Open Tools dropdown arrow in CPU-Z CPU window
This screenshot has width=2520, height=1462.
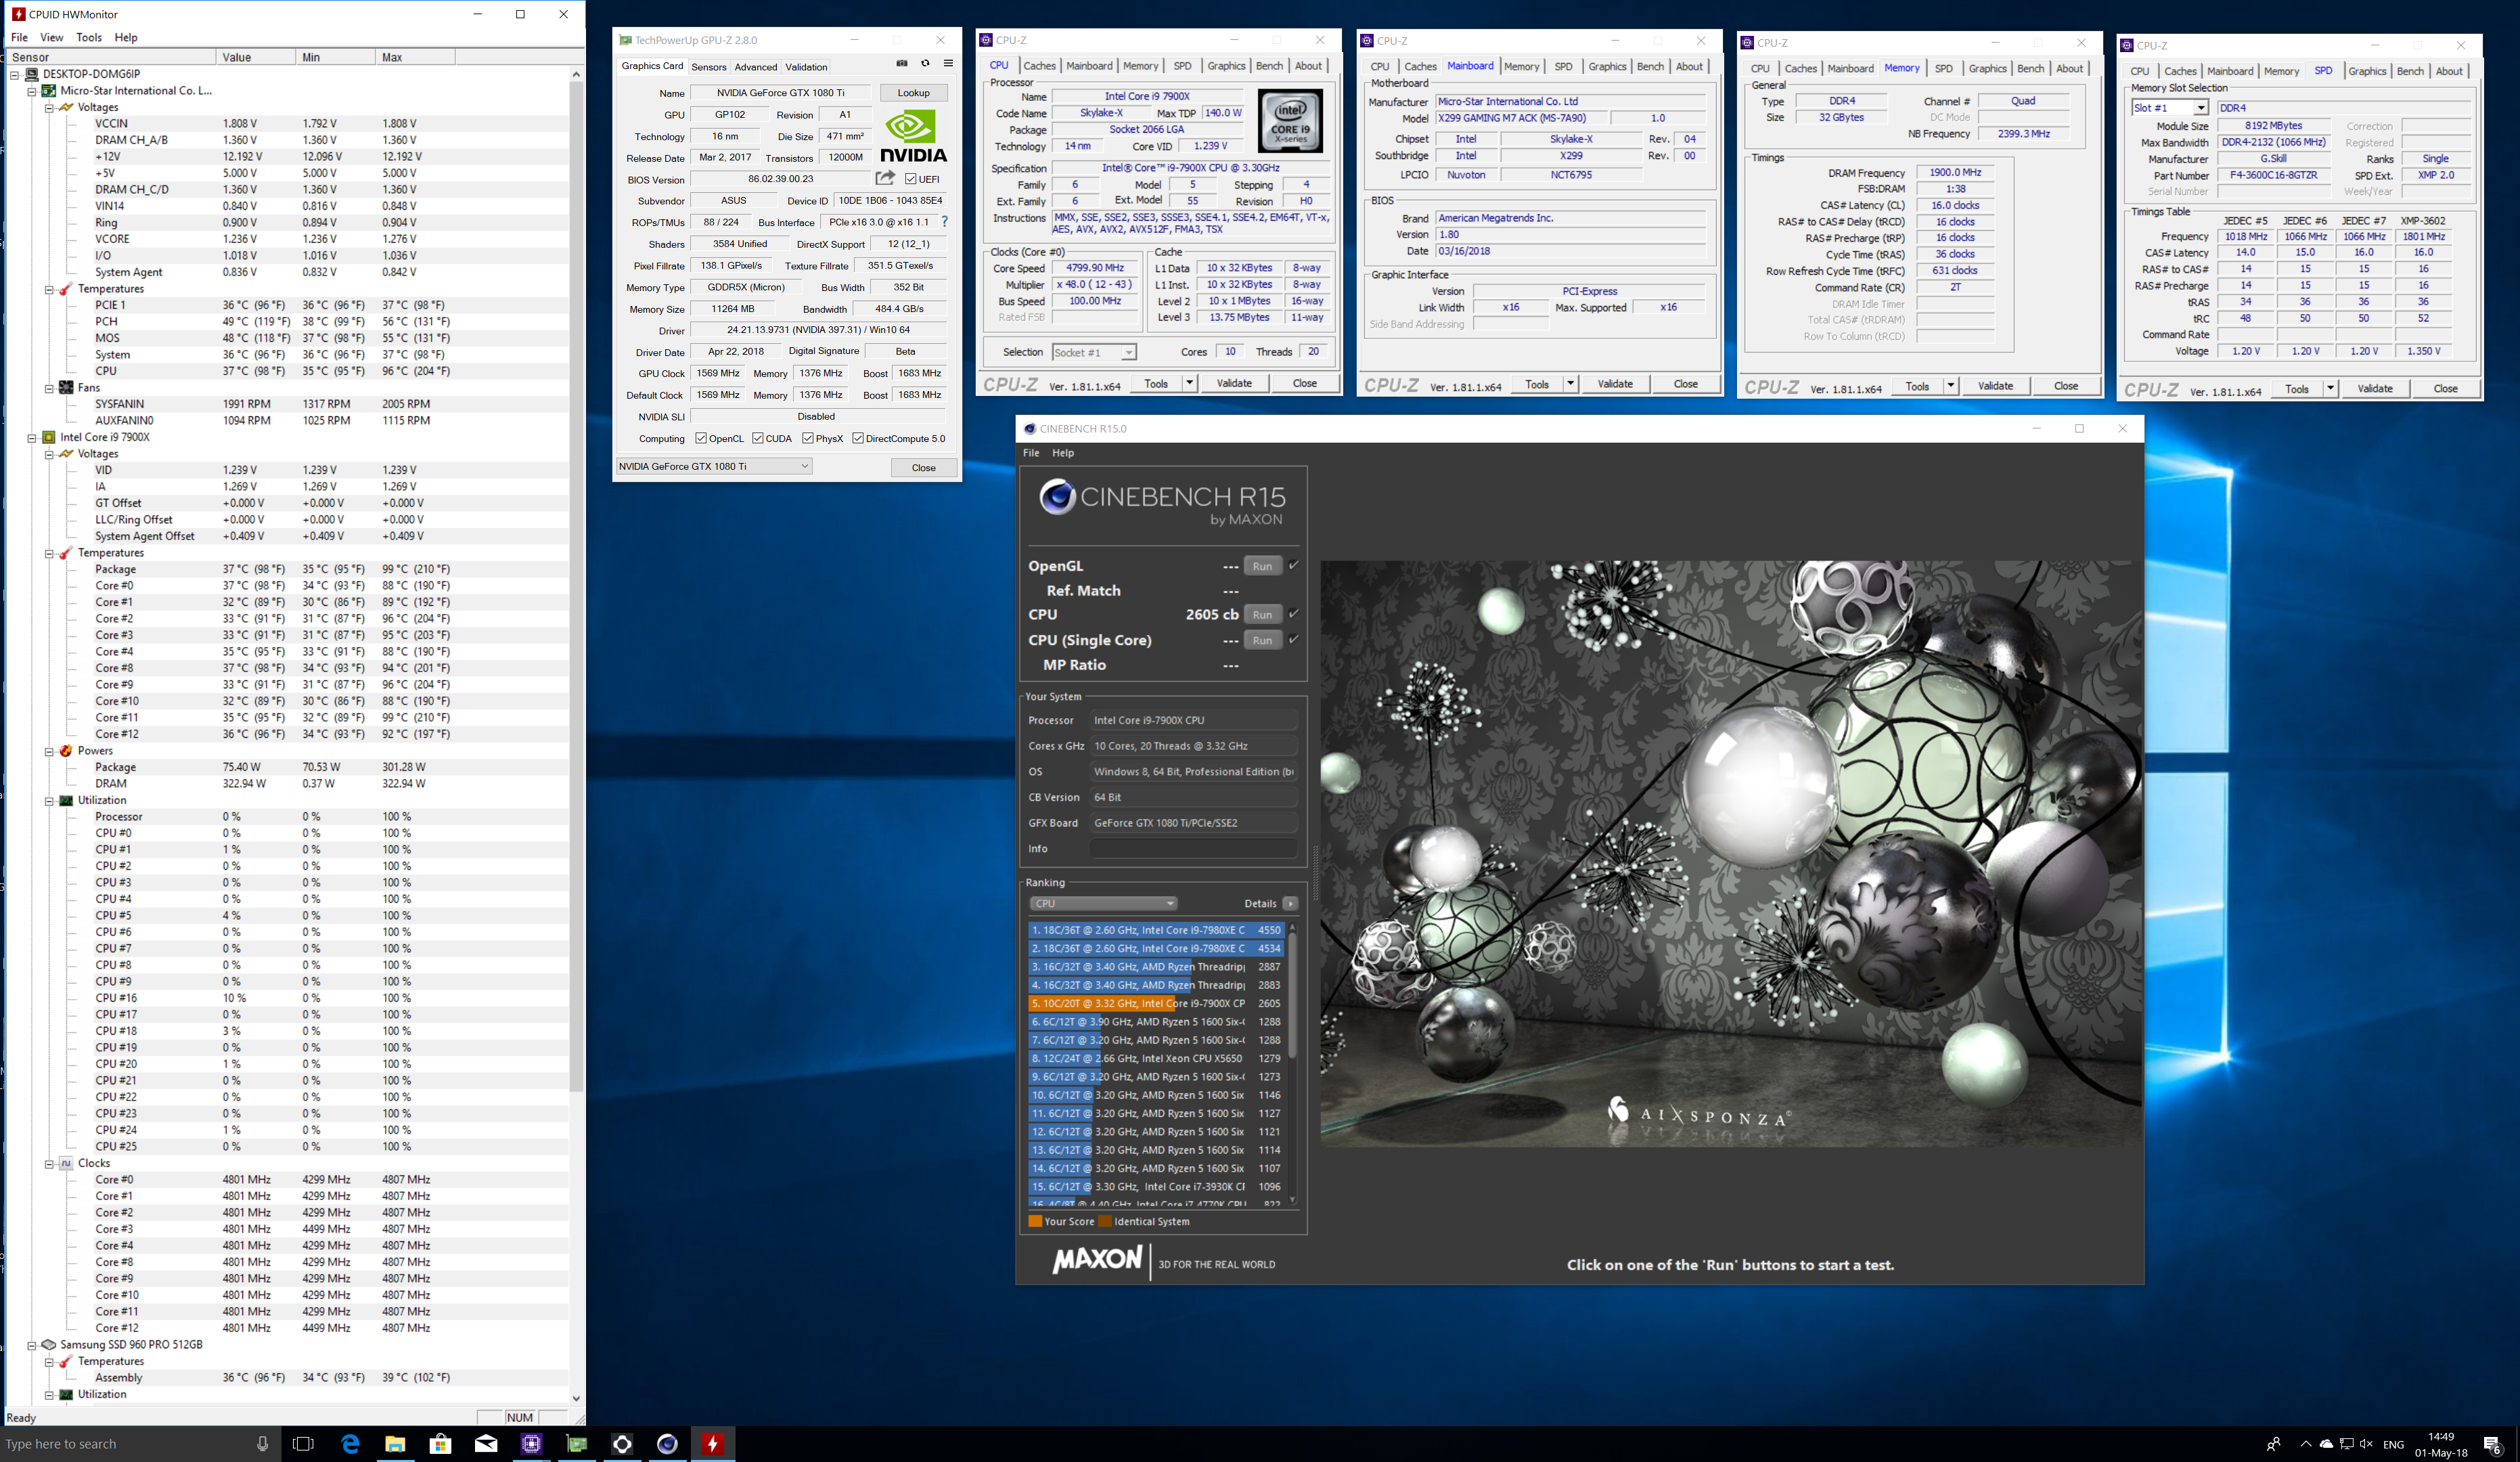point(1189,383)
